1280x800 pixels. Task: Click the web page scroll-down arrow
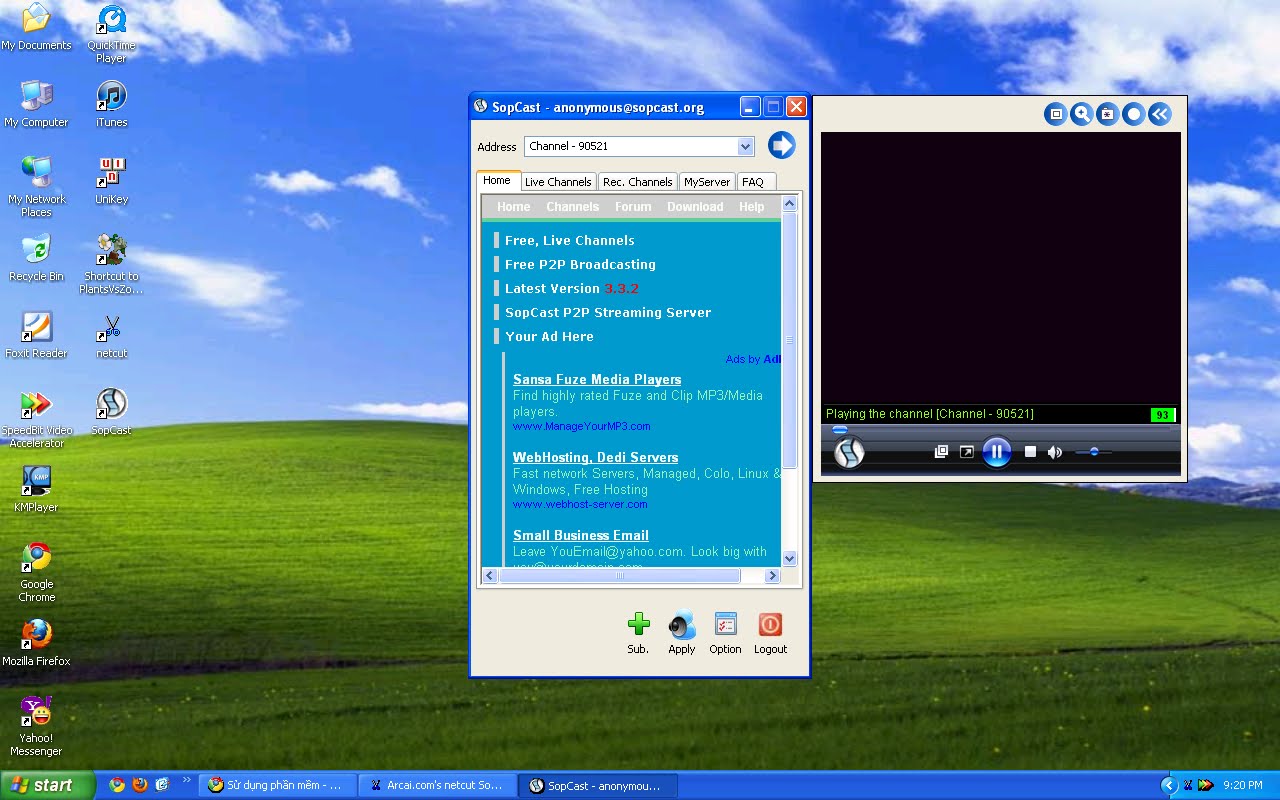(x=789, y=559)
